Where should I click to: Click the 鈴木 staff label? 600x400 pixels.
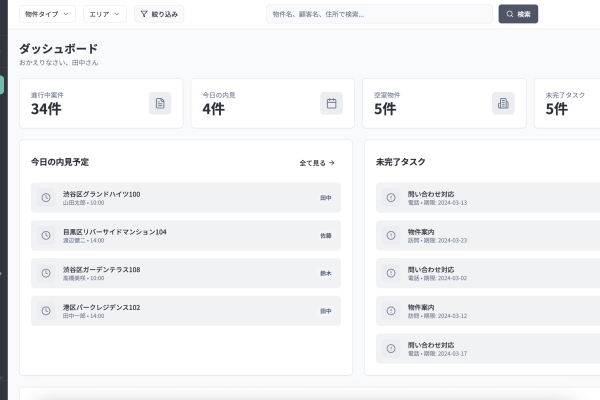pos(326,273)
